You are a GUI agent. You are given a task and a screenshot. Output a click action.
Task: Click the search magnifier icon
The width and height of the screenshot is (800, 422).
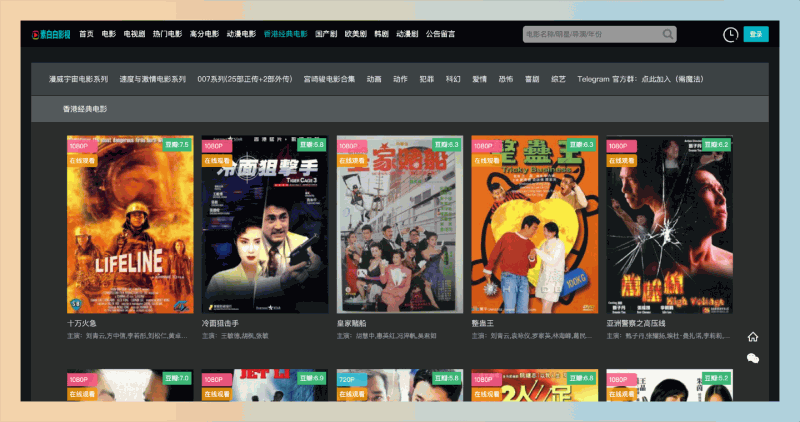[x=667, y=34]
